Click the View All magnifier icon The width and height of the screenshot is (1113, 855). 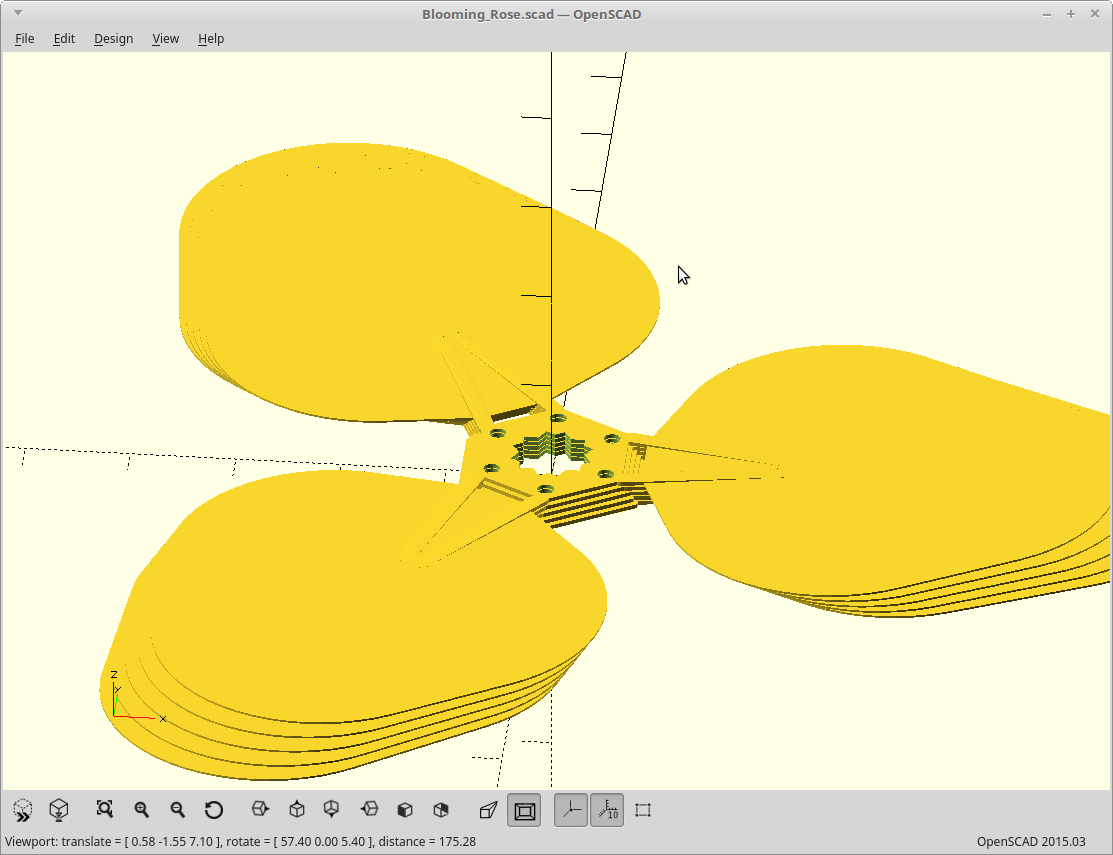[104, 810]
